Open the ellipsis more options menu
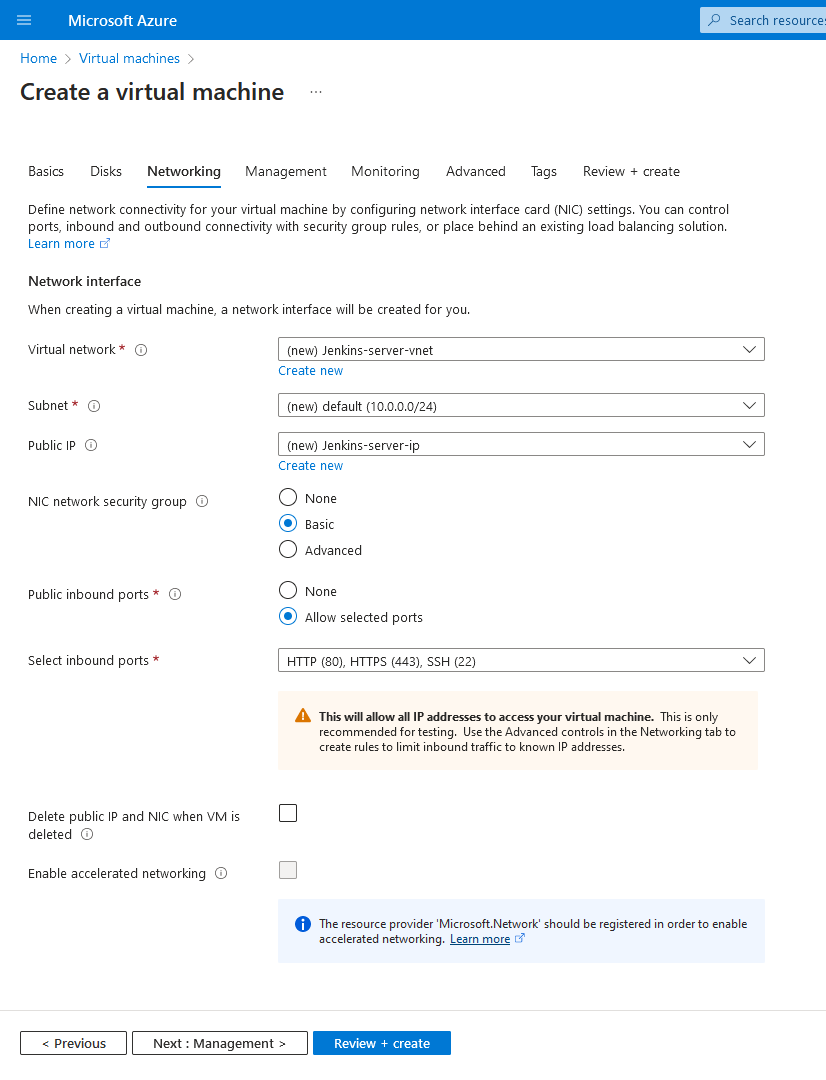Image resolution: width=826 pixels, height=1080 pixels. pyautogui.click(x=316, y=92)
